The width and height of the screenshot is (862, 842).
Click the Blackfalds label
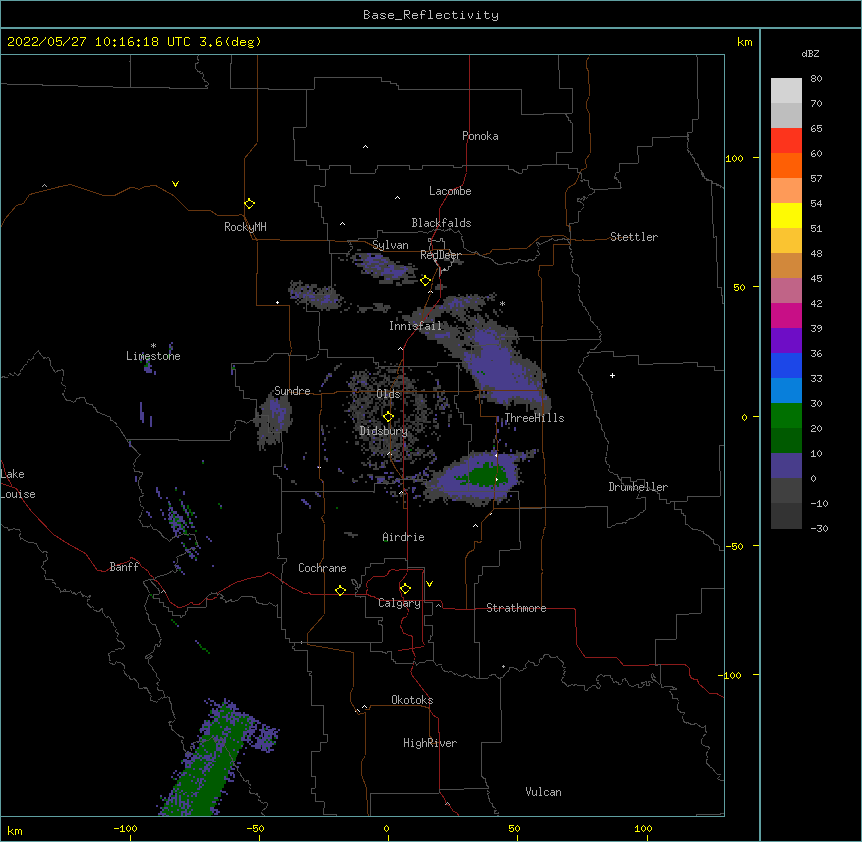(x=441, y=223)
